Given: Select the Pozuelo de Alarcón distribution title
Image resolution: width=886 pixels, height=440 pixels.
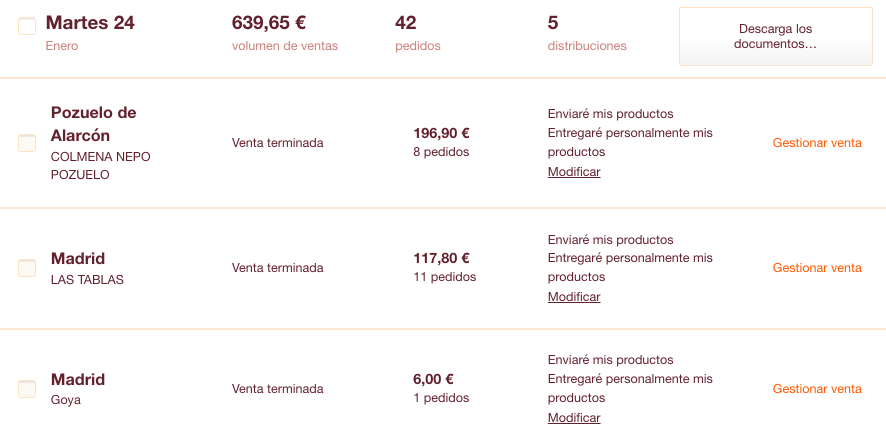Looking at the screenshot, I should pyautogui.click(x=94, y=124).
